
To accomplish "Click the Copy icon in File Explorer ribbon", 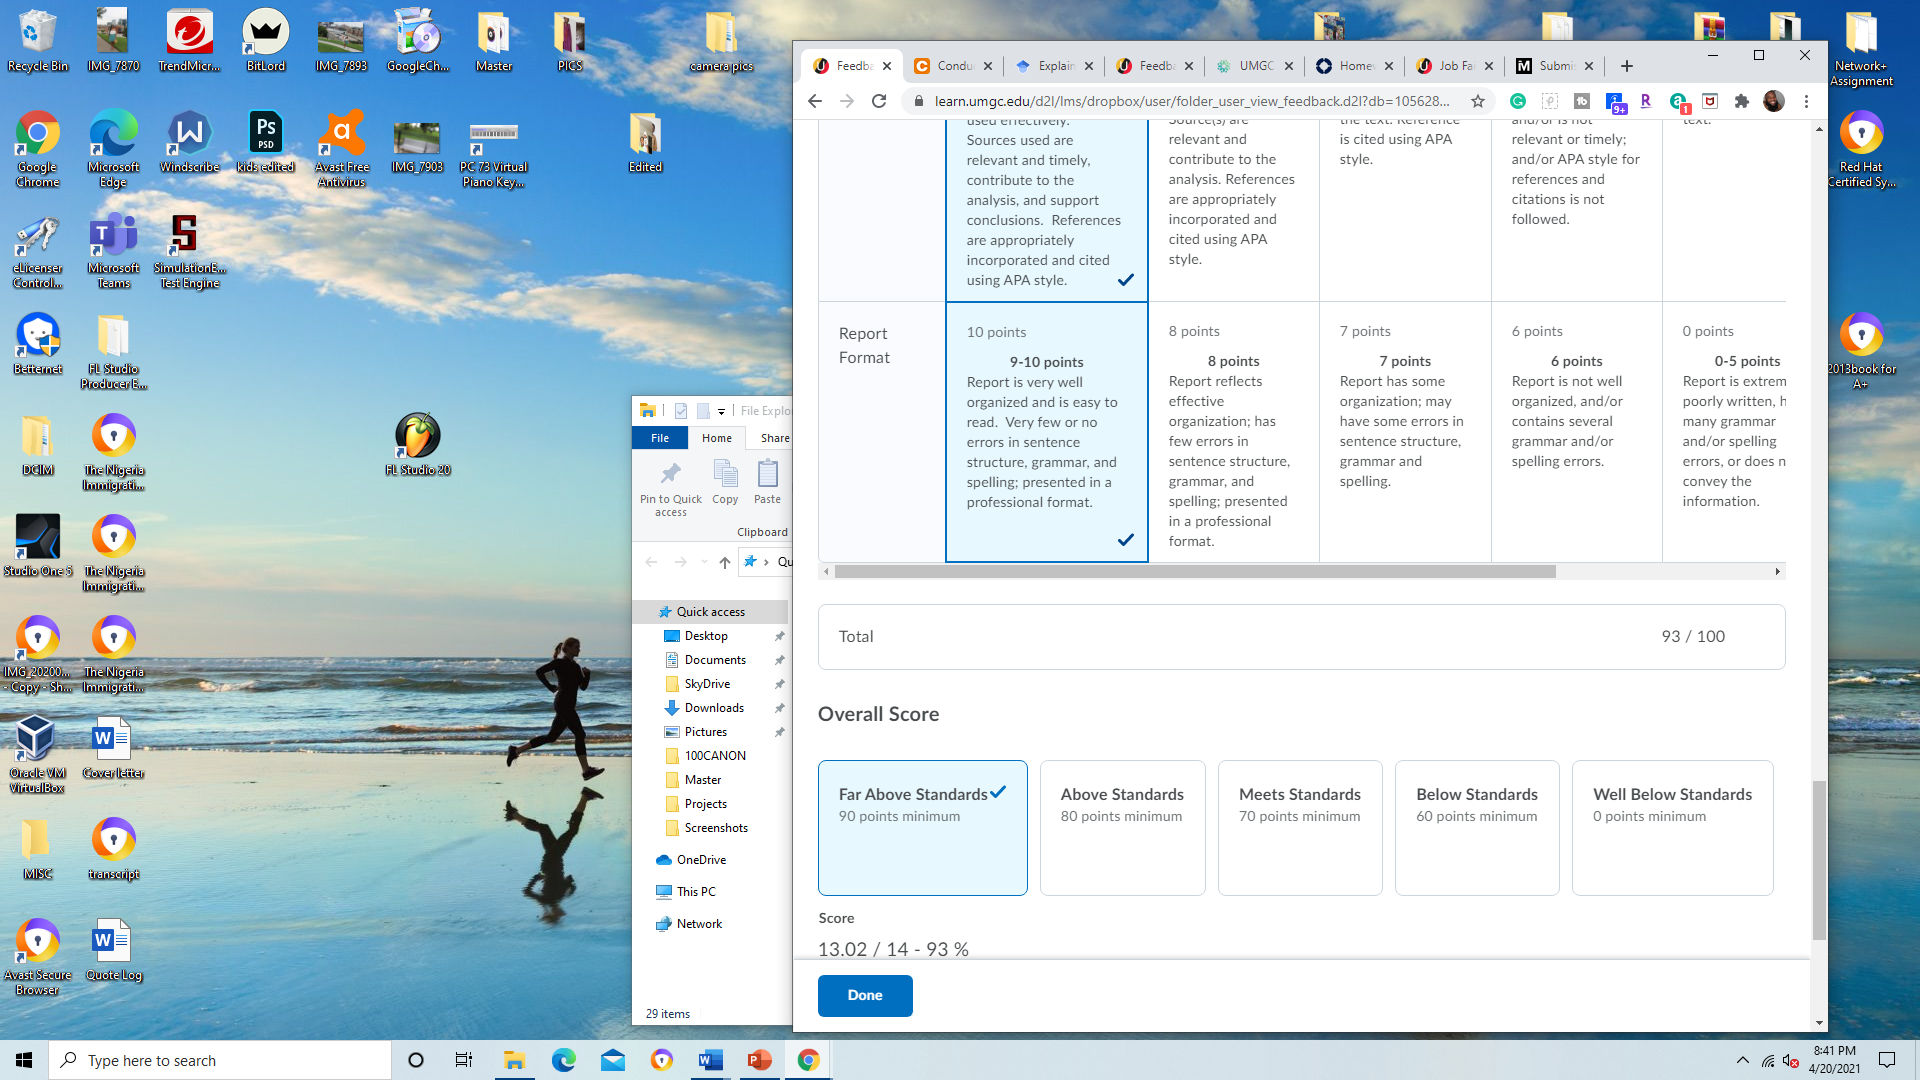I will [725, 482].
